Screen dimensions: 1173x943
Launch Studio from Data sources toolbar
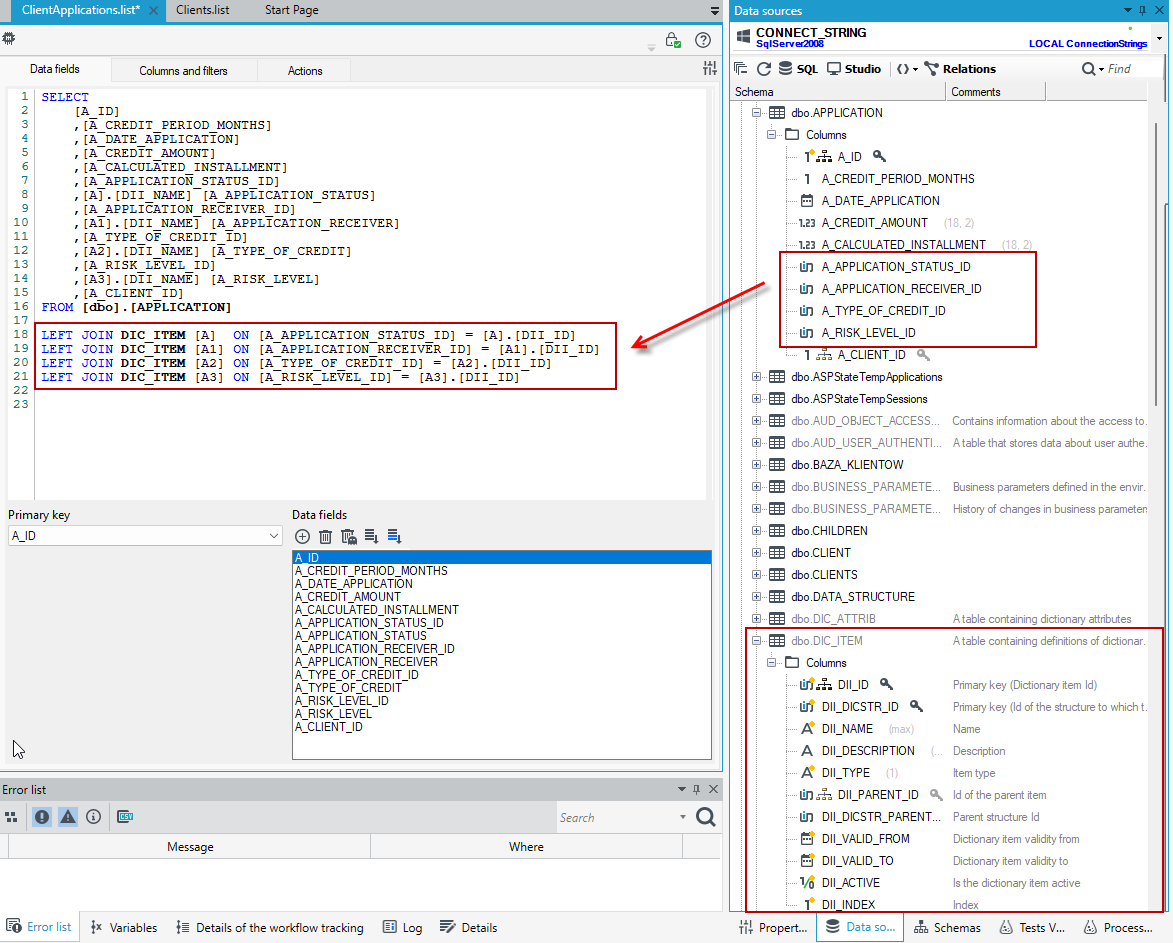pyautogui.click(x=854, y=69)
